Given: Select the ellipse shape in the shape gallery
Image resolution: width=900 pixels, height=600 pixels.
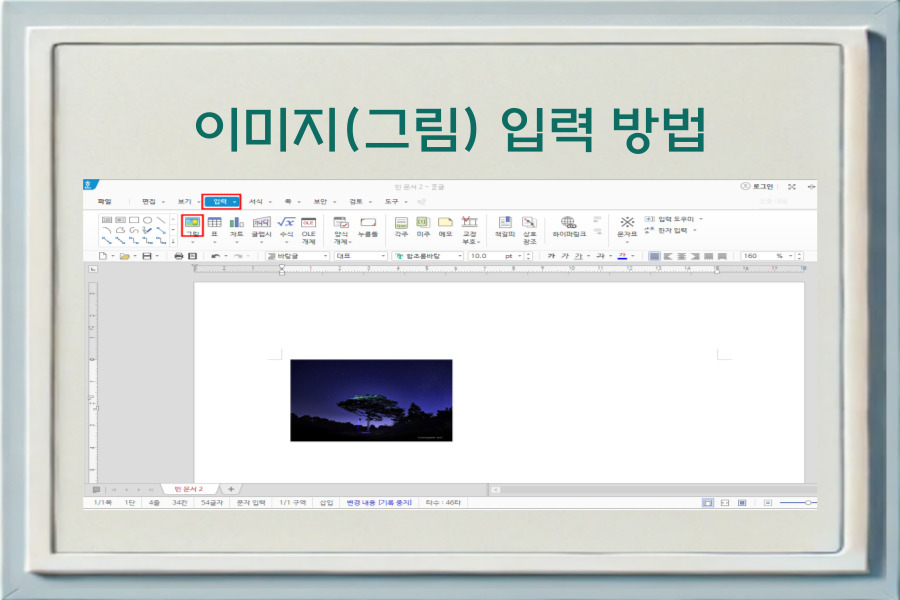Looking at the screenshot, I should click(148, 220).
